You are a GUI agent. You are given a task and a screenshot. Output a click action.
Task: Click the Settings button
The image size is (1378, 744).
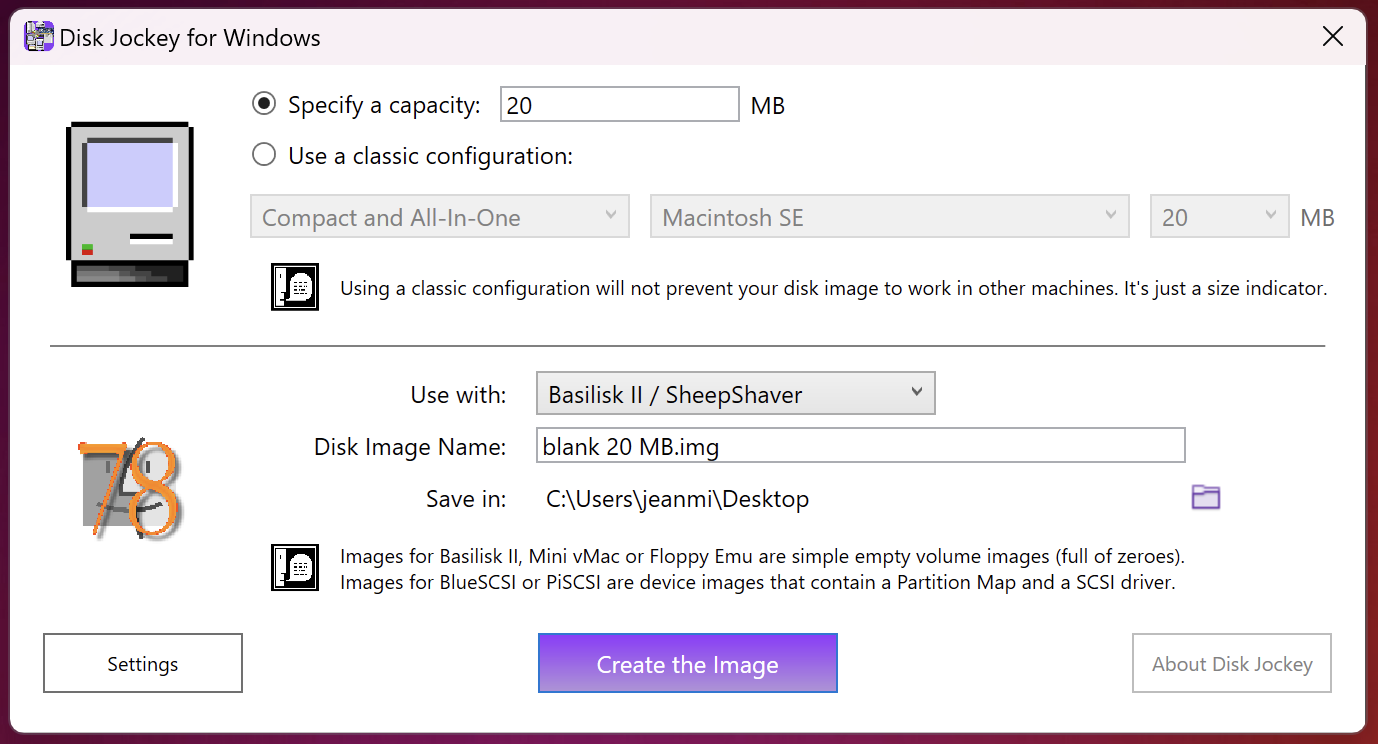pyautogui.click(x=143, y=663)
